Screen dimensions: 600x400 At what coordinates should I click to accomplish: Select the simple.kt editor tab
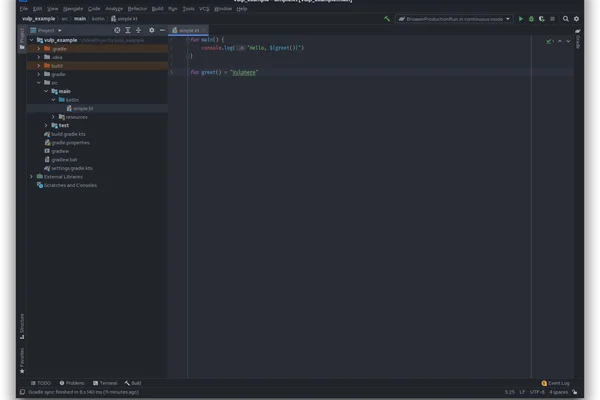coord(186,30)
